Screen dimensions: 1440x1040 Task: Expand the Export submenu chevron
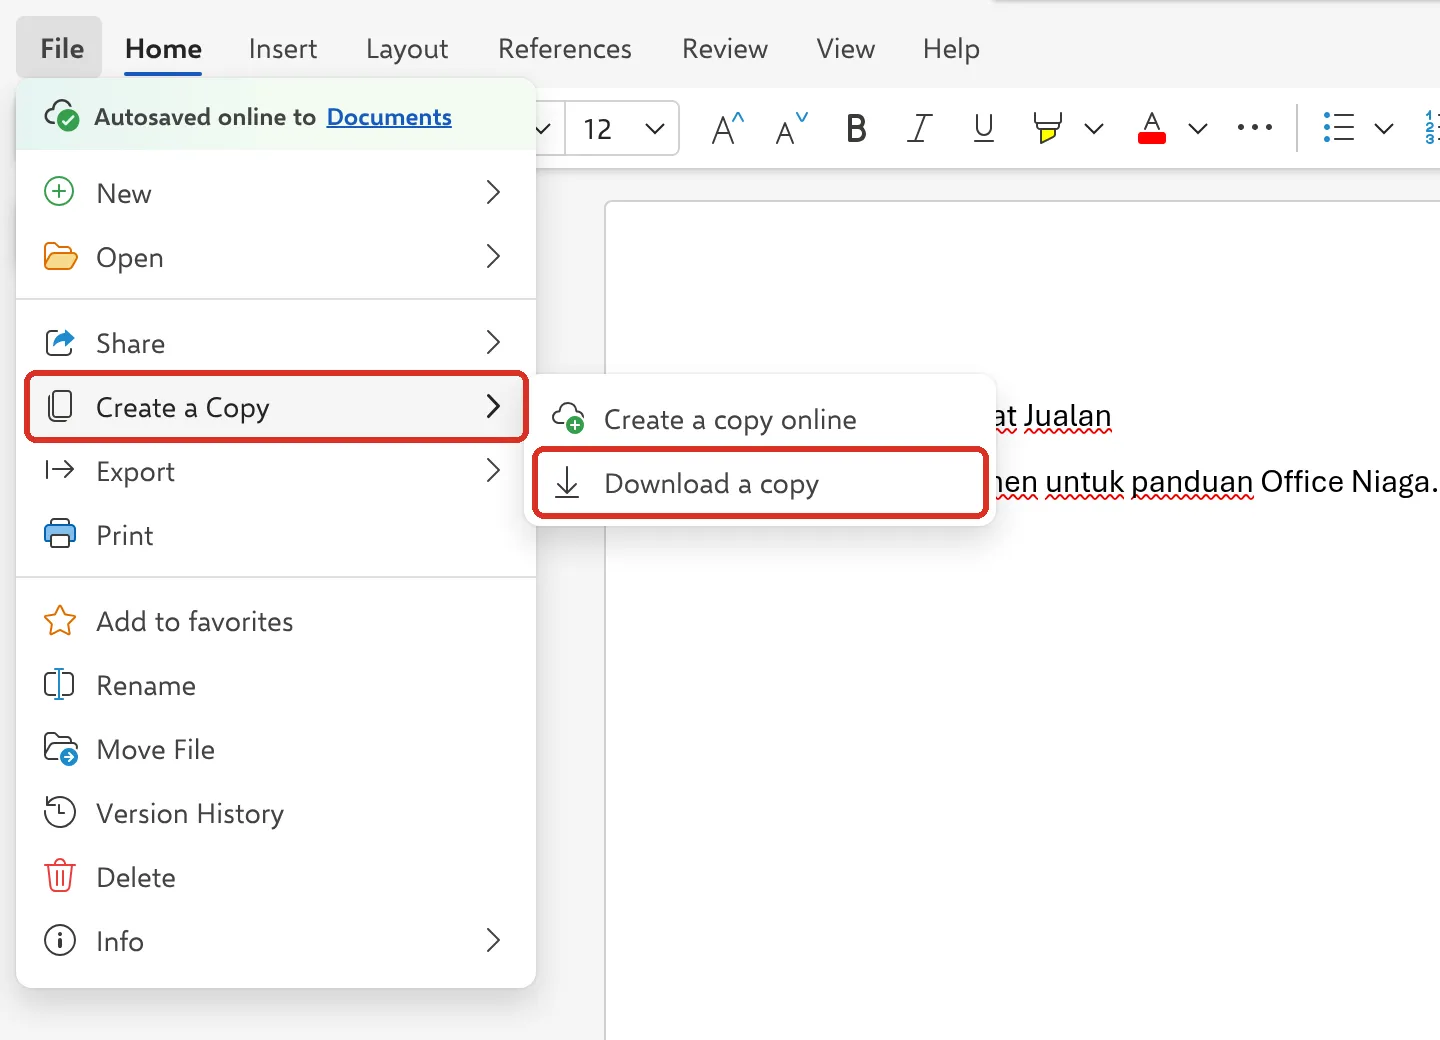[x=493, y=470]
